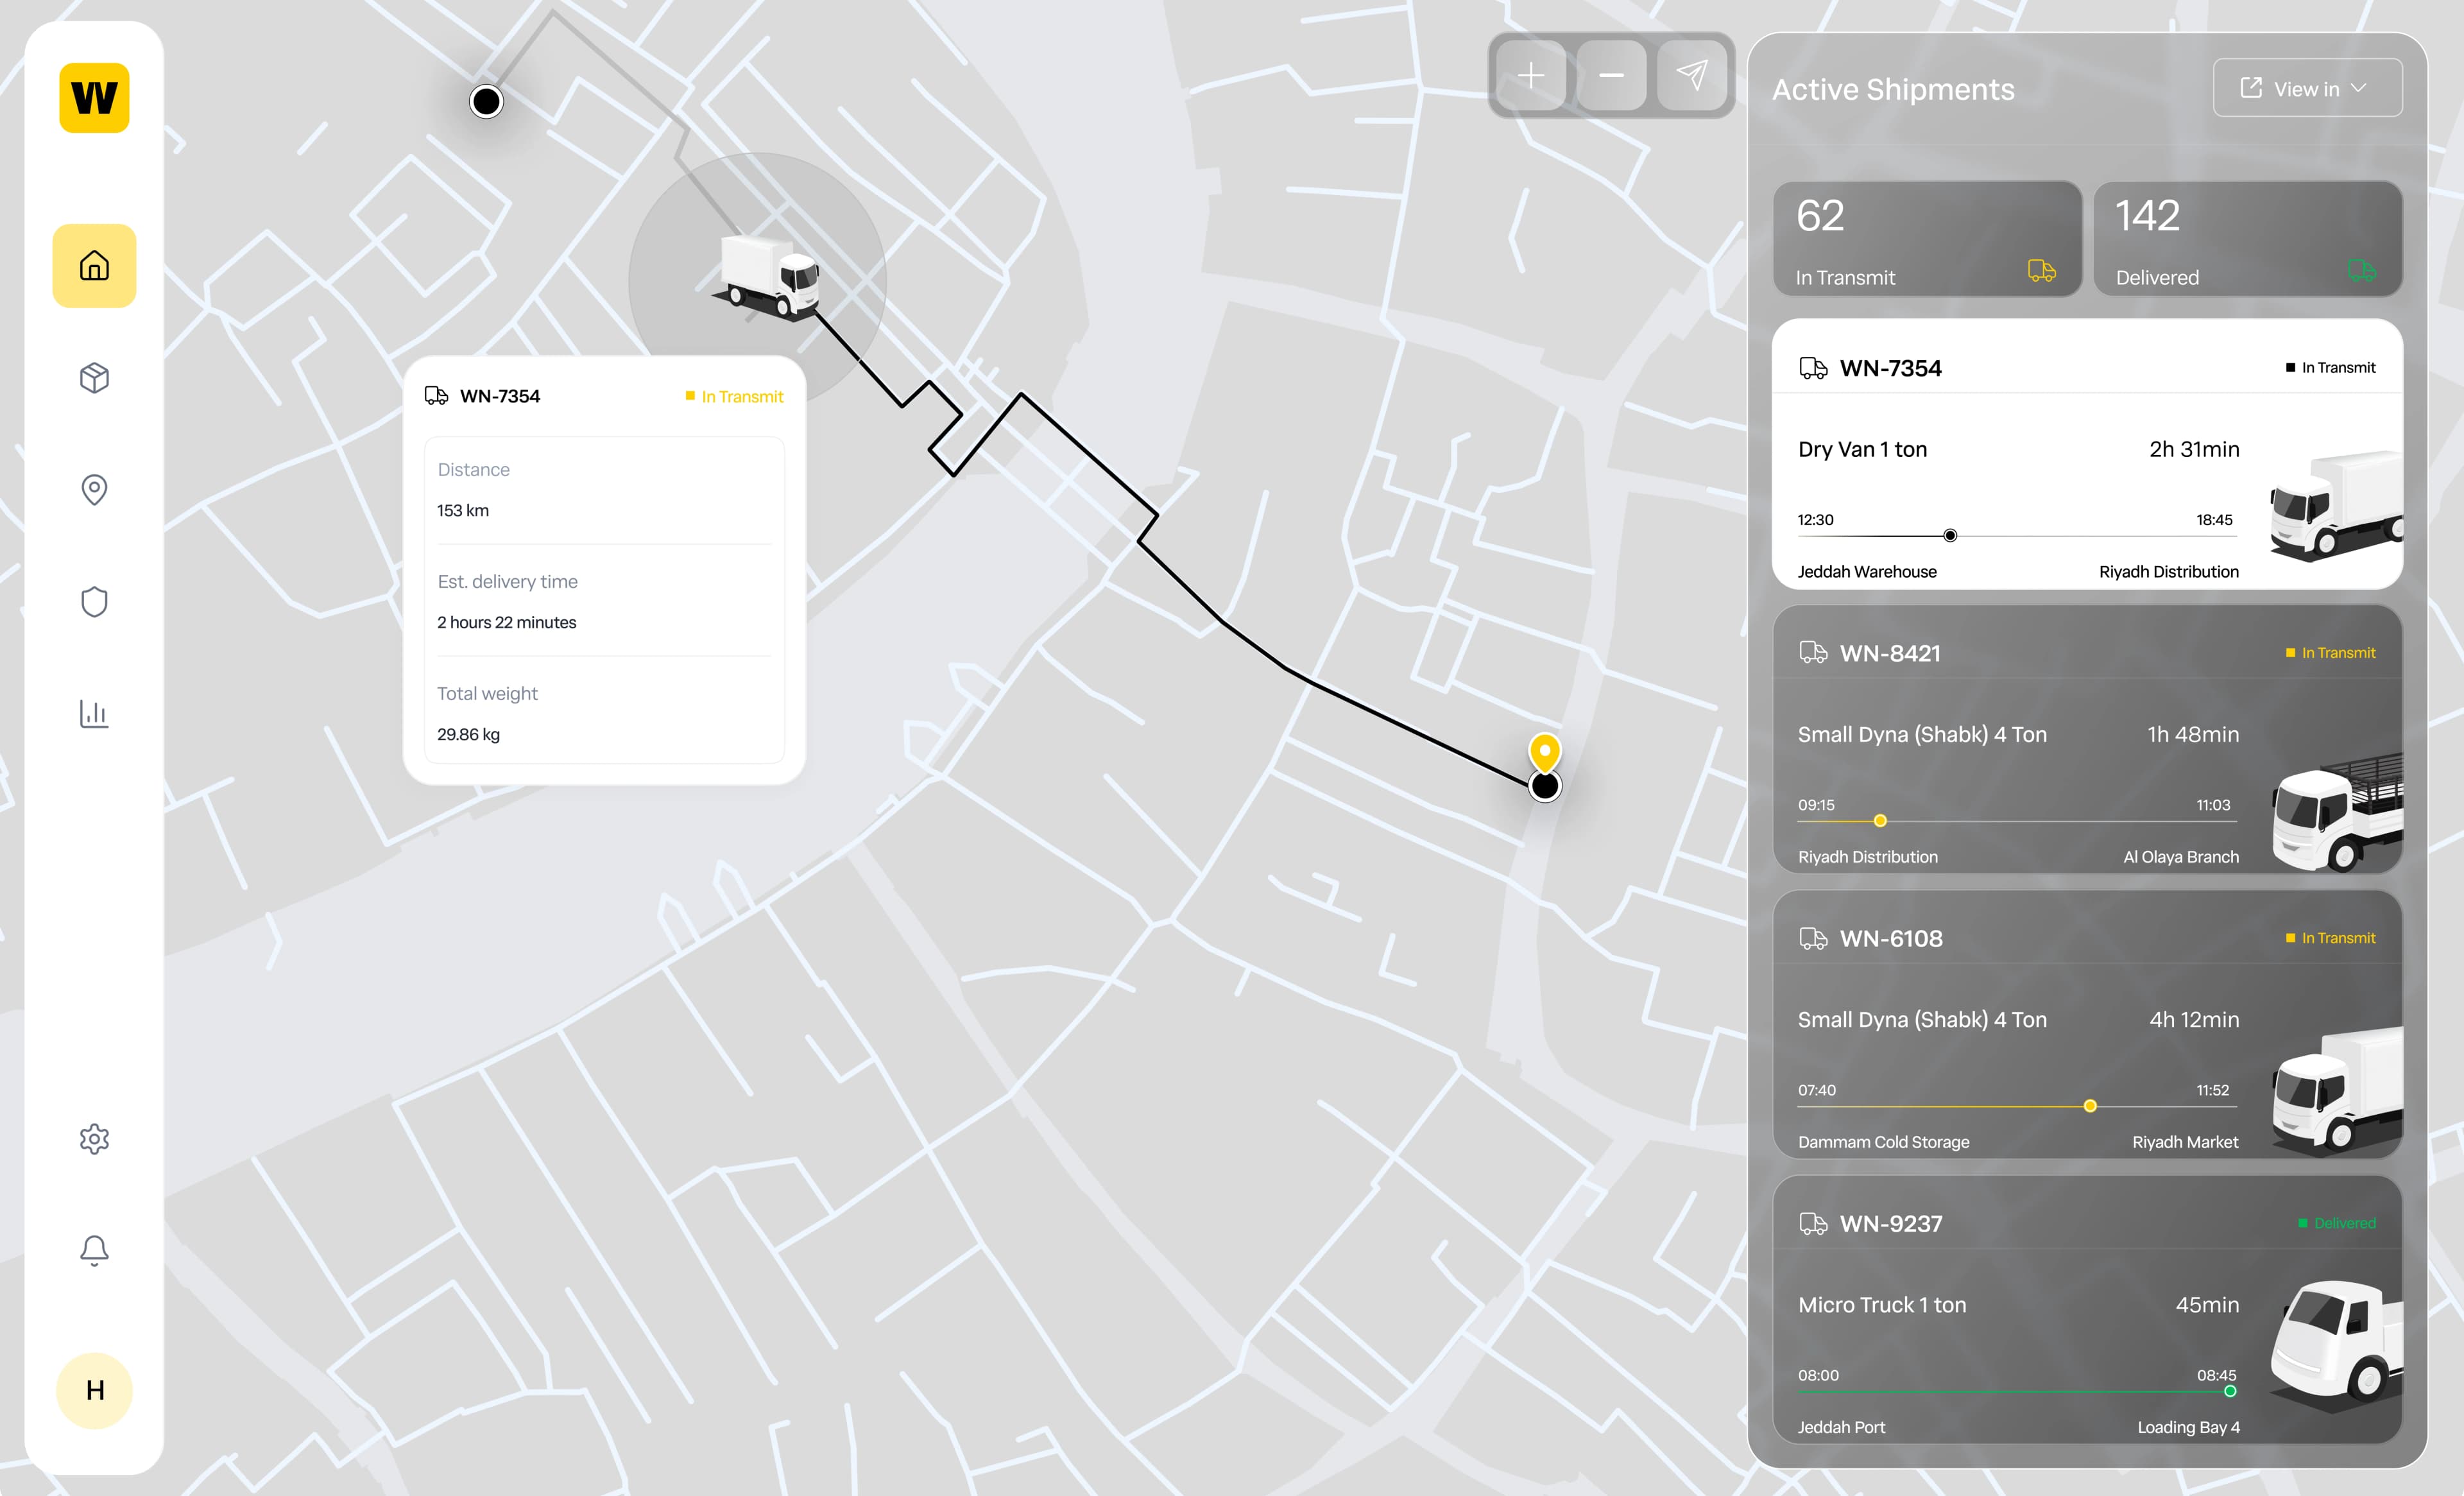Click the Jeddah Warehouse origin label
This screenshot has height=1496, width=2464.
coord(1867,572)
